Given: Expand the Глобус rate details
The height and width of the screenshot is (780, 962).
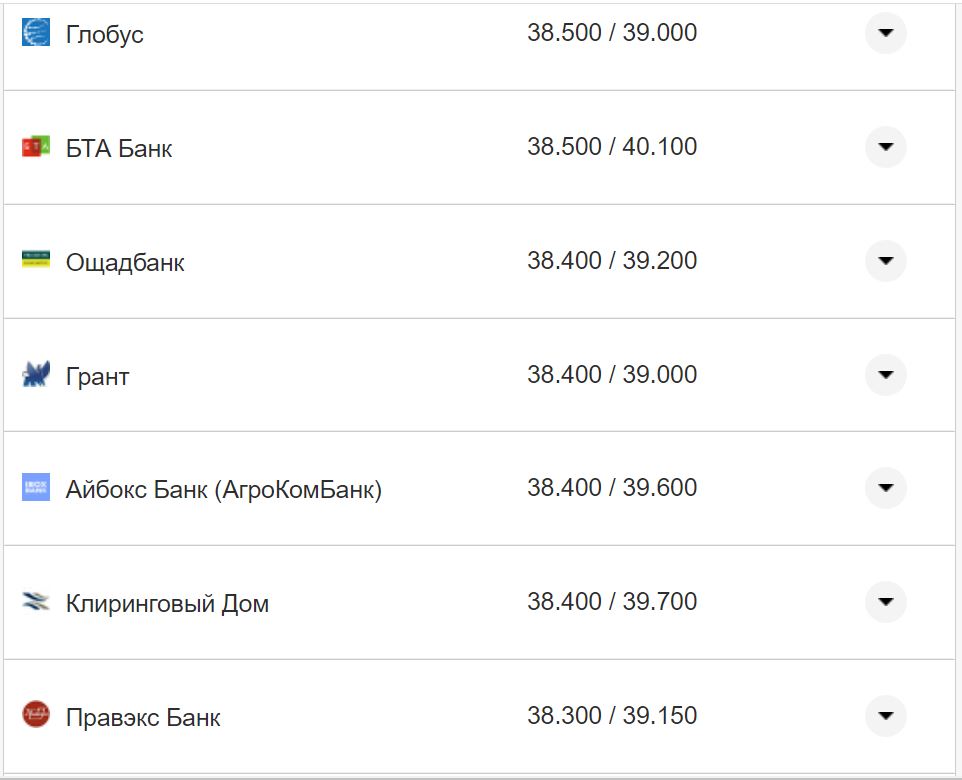Looking at the screenshot, I should (885, 33).
